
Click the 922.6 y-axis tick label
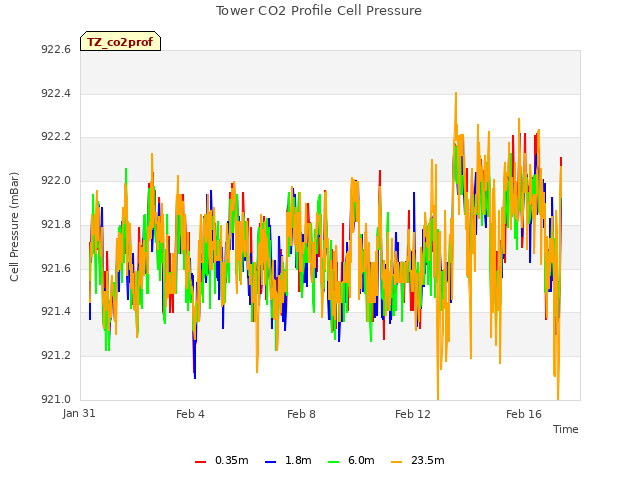56,49
